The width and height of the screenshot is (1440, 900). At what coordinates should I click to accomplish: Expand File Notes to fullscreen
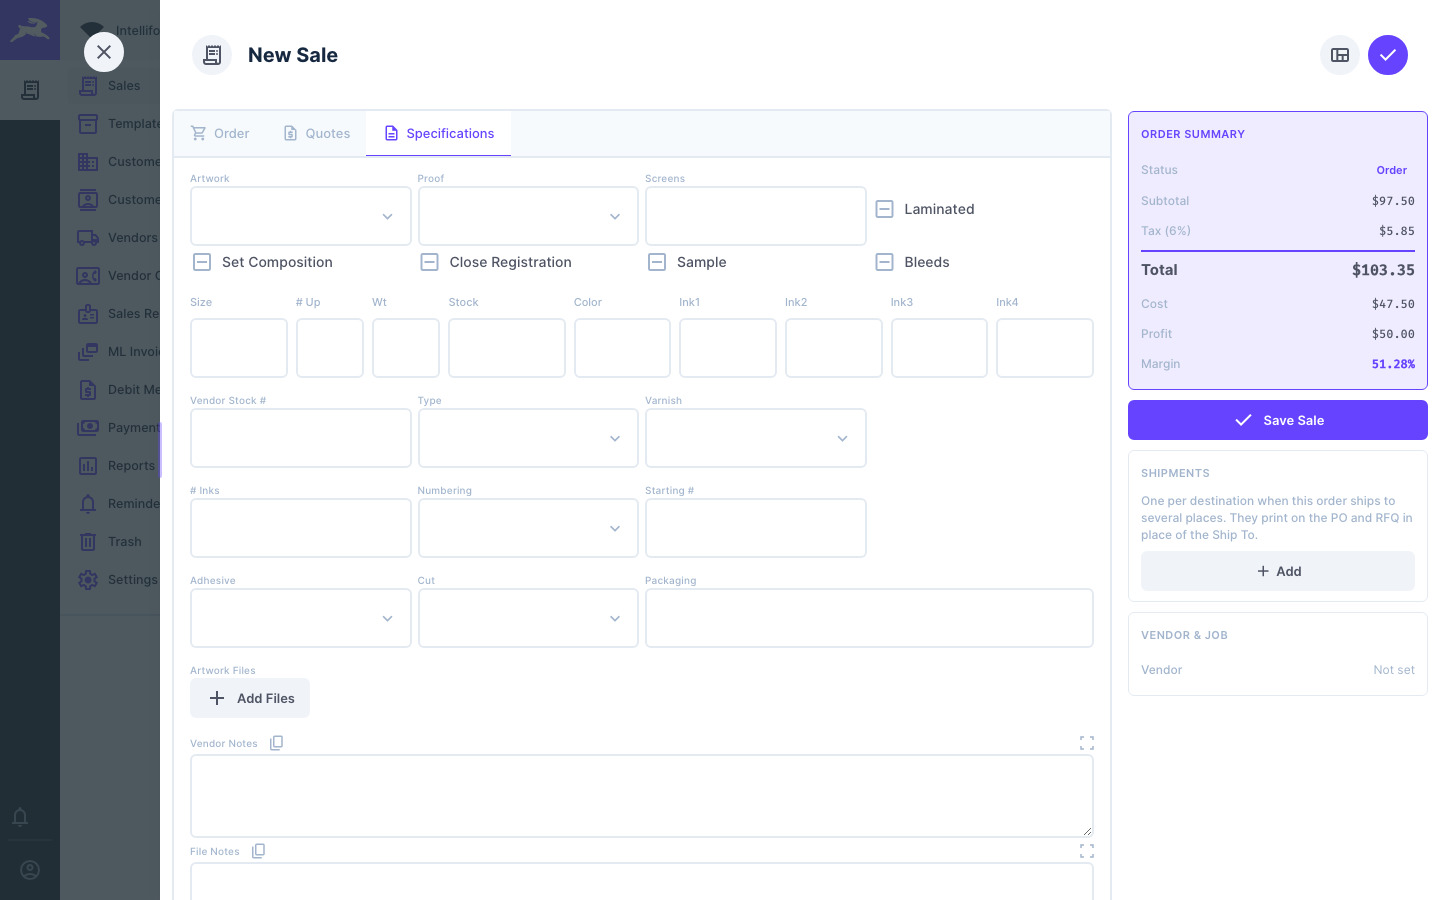[1087, 851]
